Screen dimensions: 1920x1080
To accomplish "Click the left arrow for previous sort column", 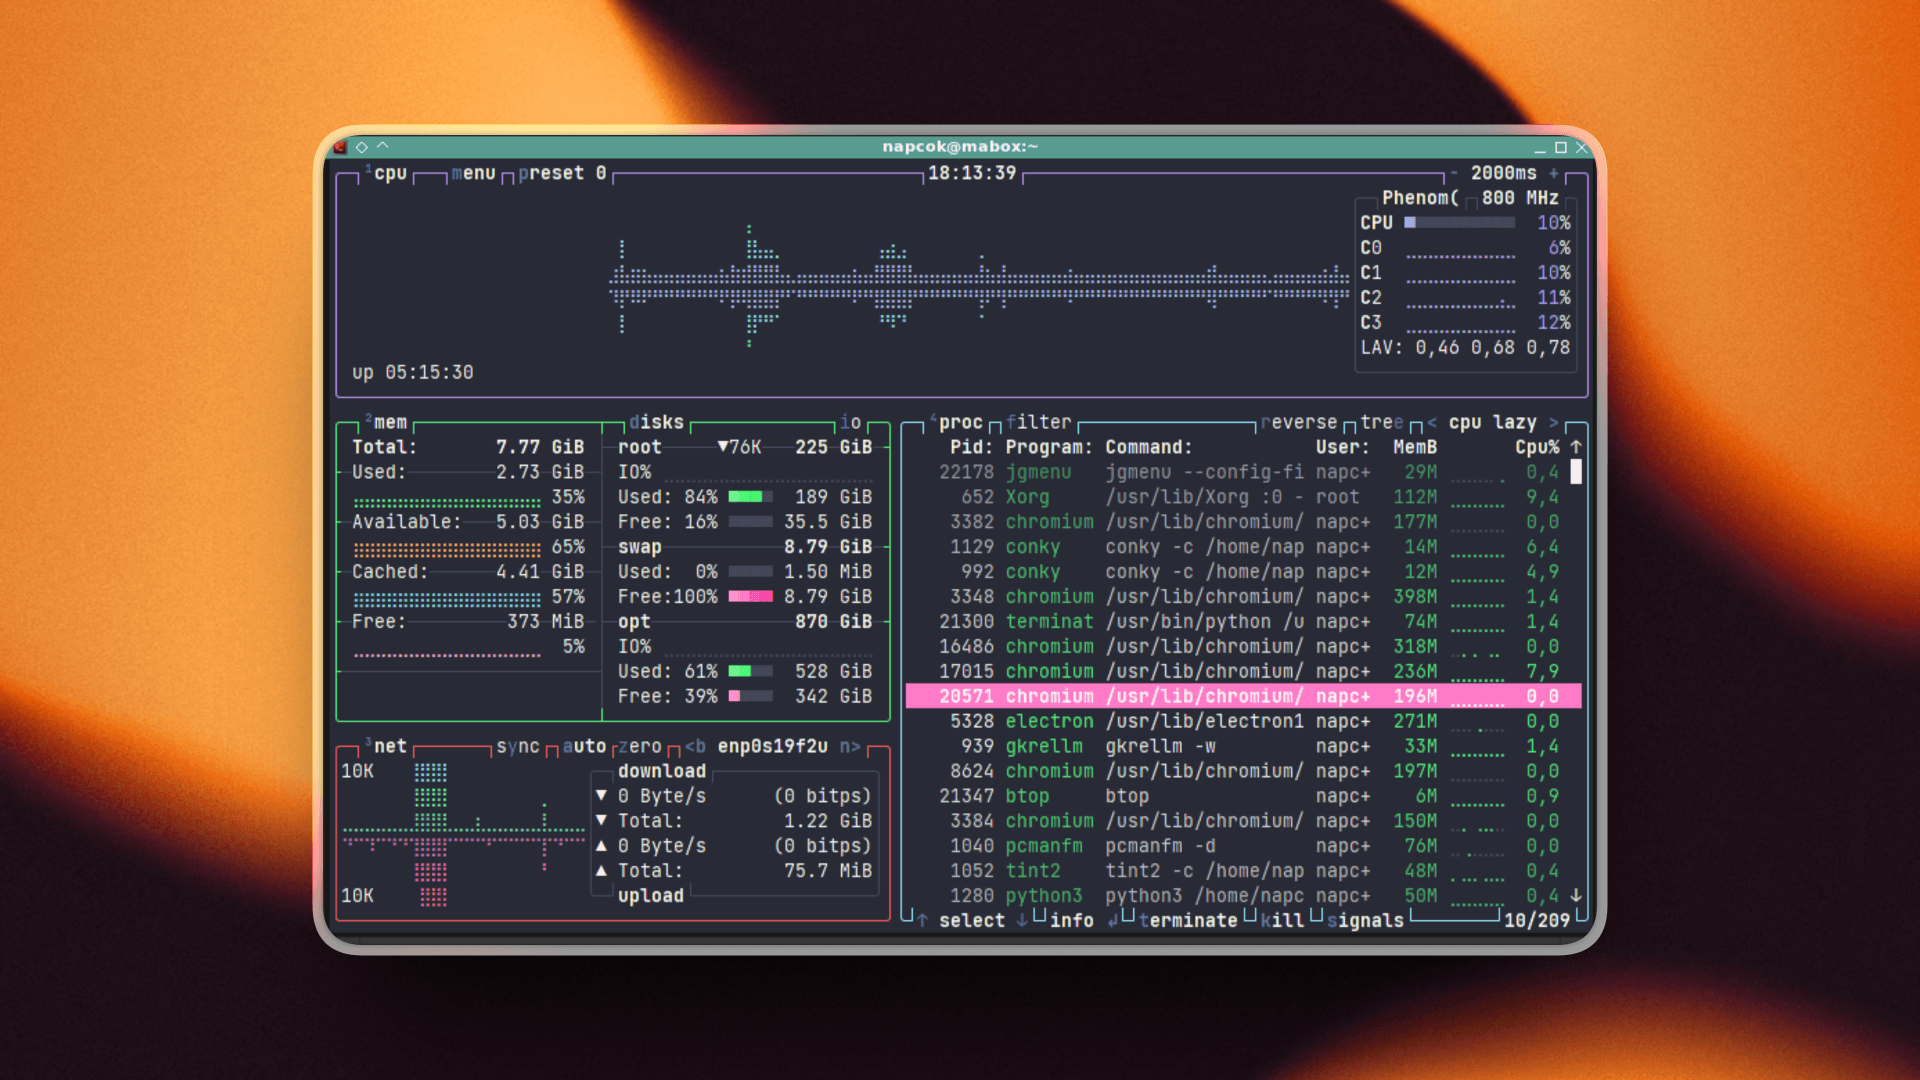I will click(x=1432, y=423).
